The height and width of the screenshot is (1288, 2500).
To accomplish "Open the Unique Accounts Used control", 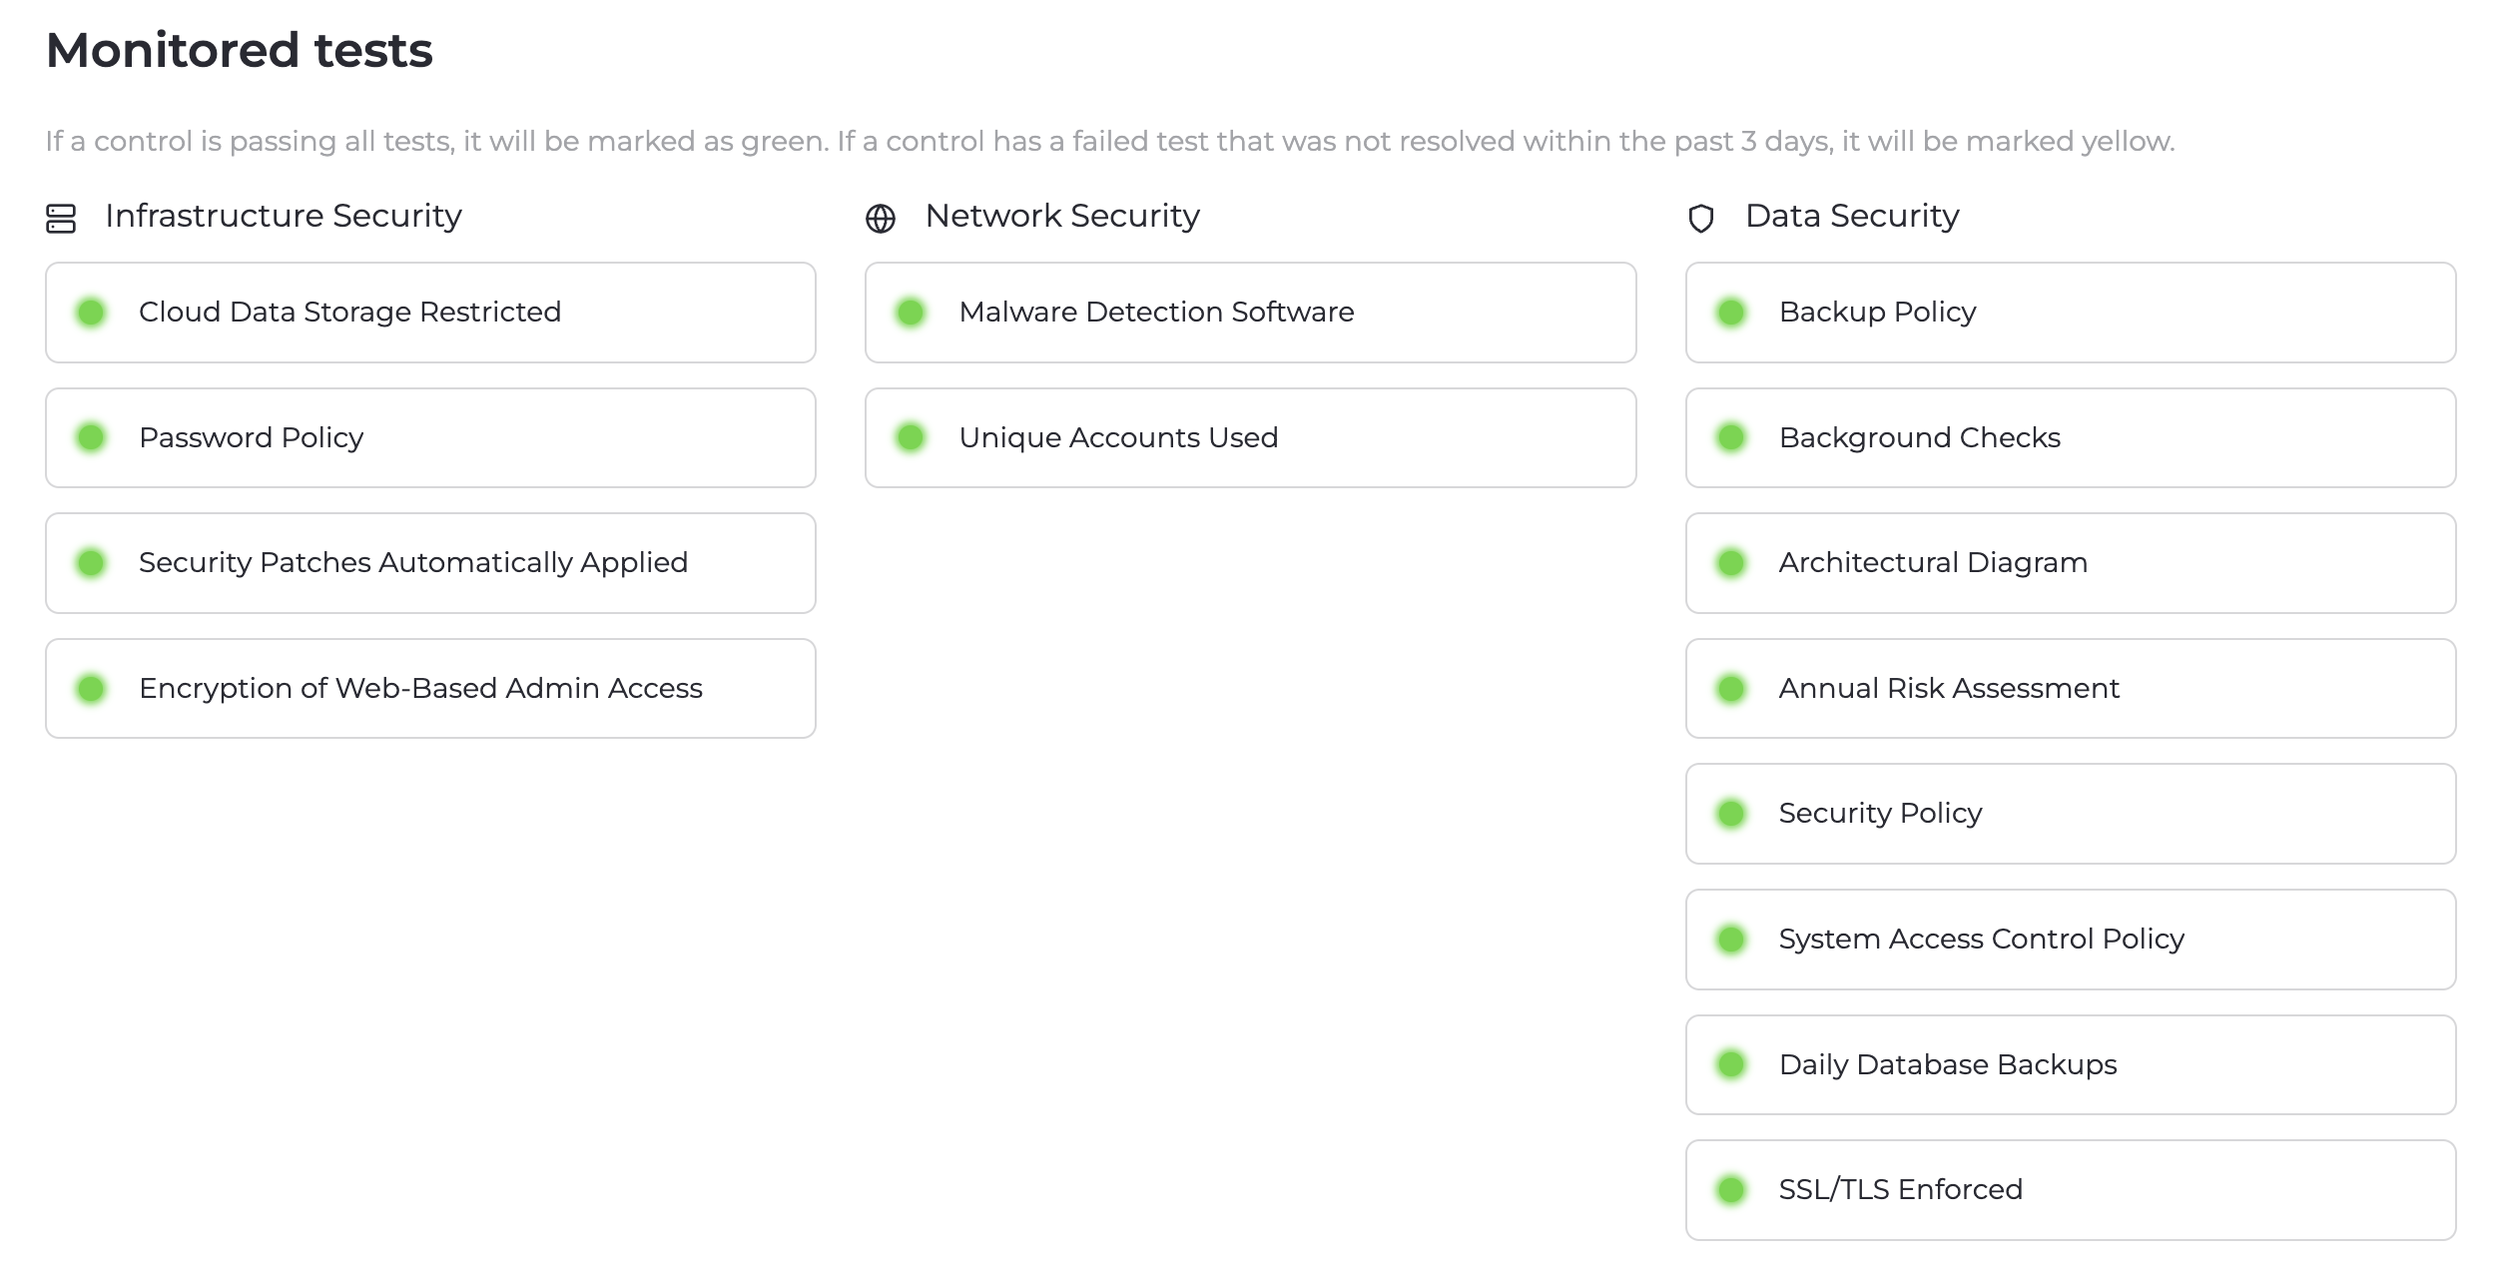I will (1250, 438).
